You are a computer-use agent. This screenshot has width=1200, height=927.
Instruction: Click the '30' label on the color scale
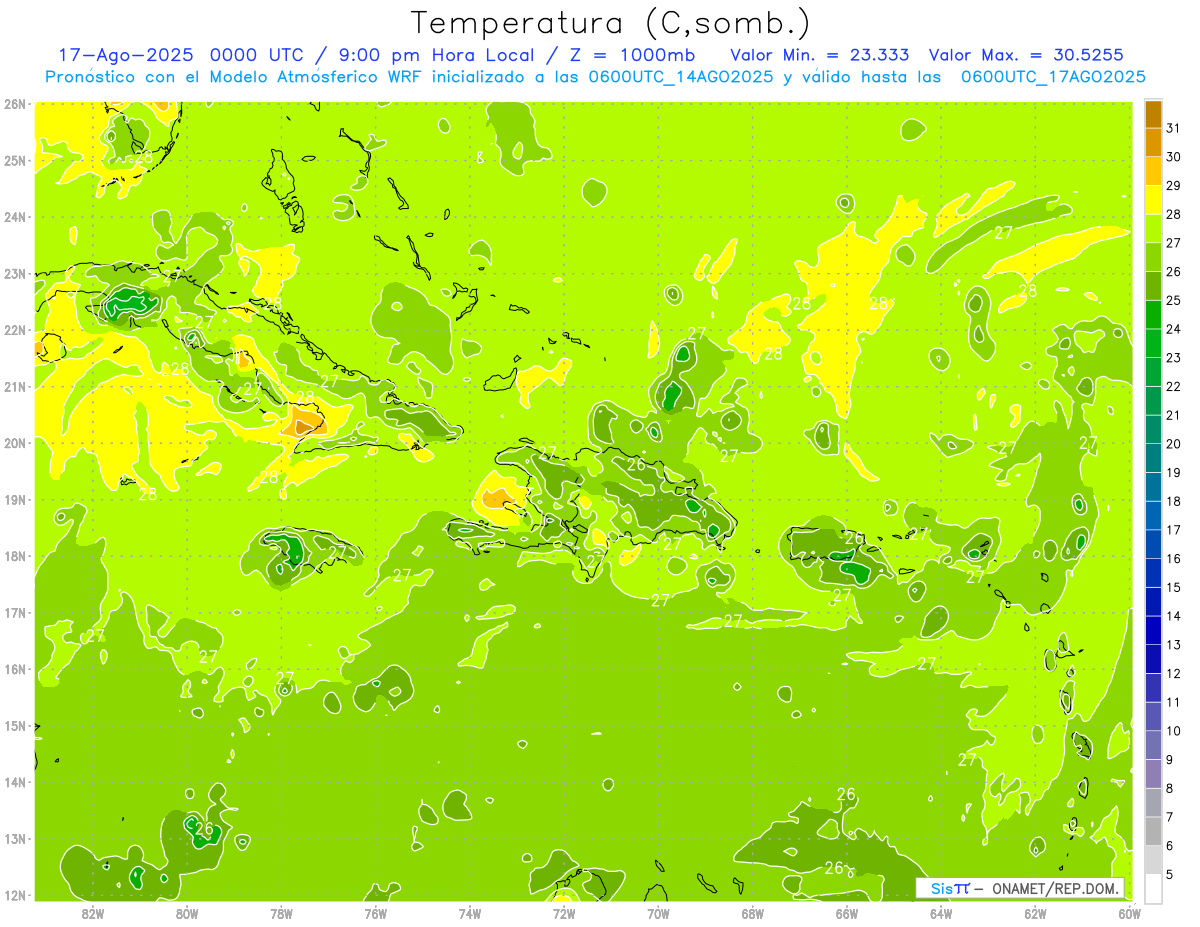point(1174,157)
